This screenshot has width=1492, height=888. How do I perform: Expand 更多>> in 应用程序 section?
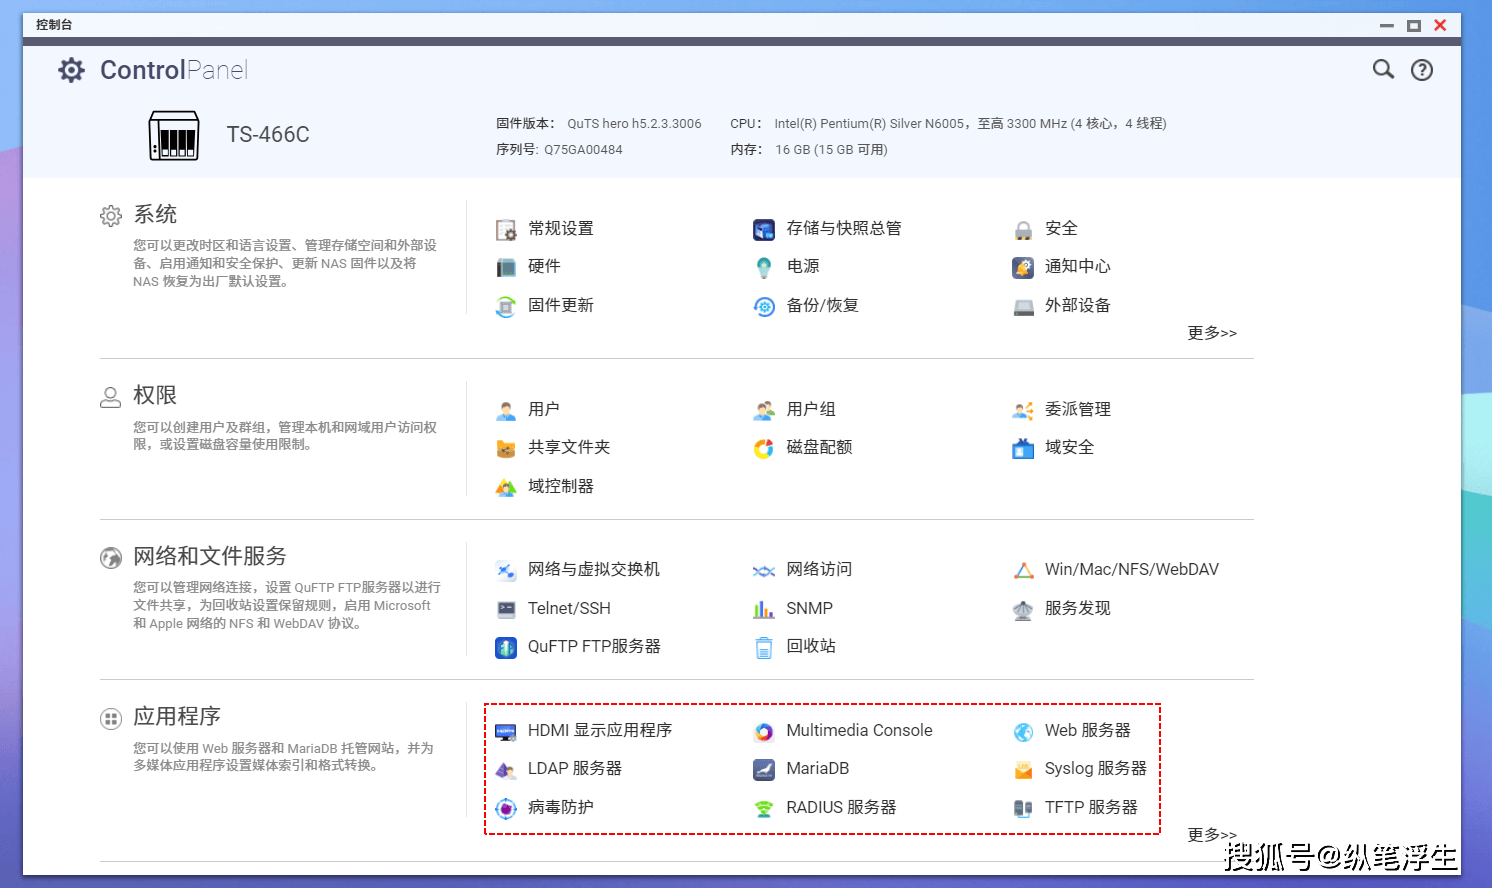point(1212,835)
